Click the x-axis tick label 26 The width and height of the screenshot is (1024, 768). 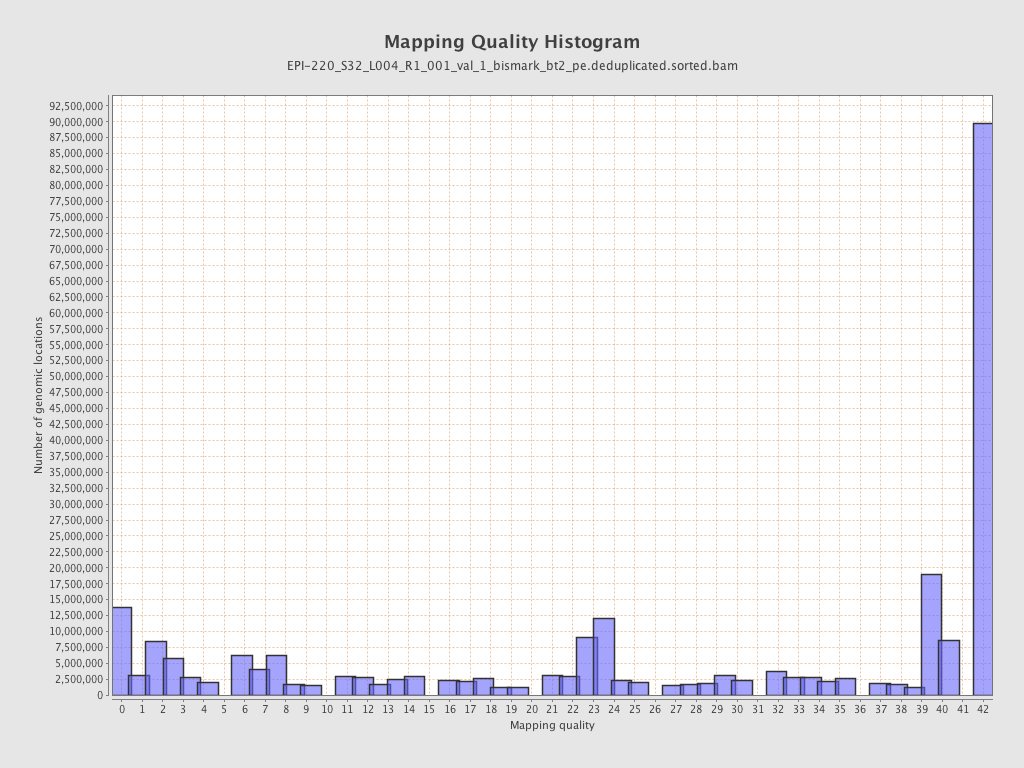(x=655, y=709)
